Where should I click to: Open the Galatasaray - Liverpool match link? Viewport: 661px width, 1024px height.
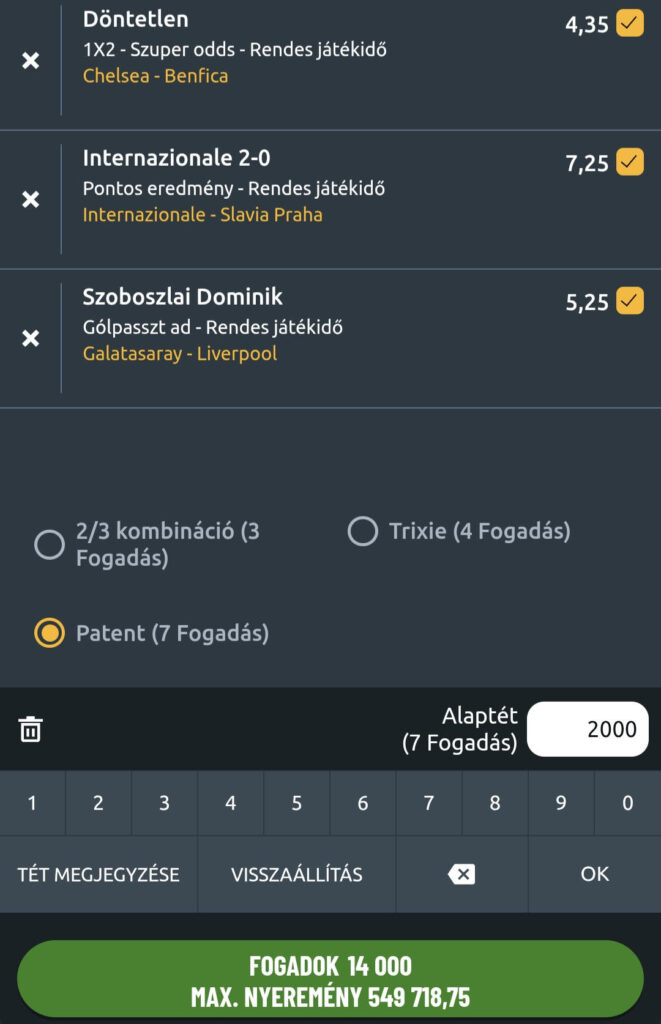(180, 354)
